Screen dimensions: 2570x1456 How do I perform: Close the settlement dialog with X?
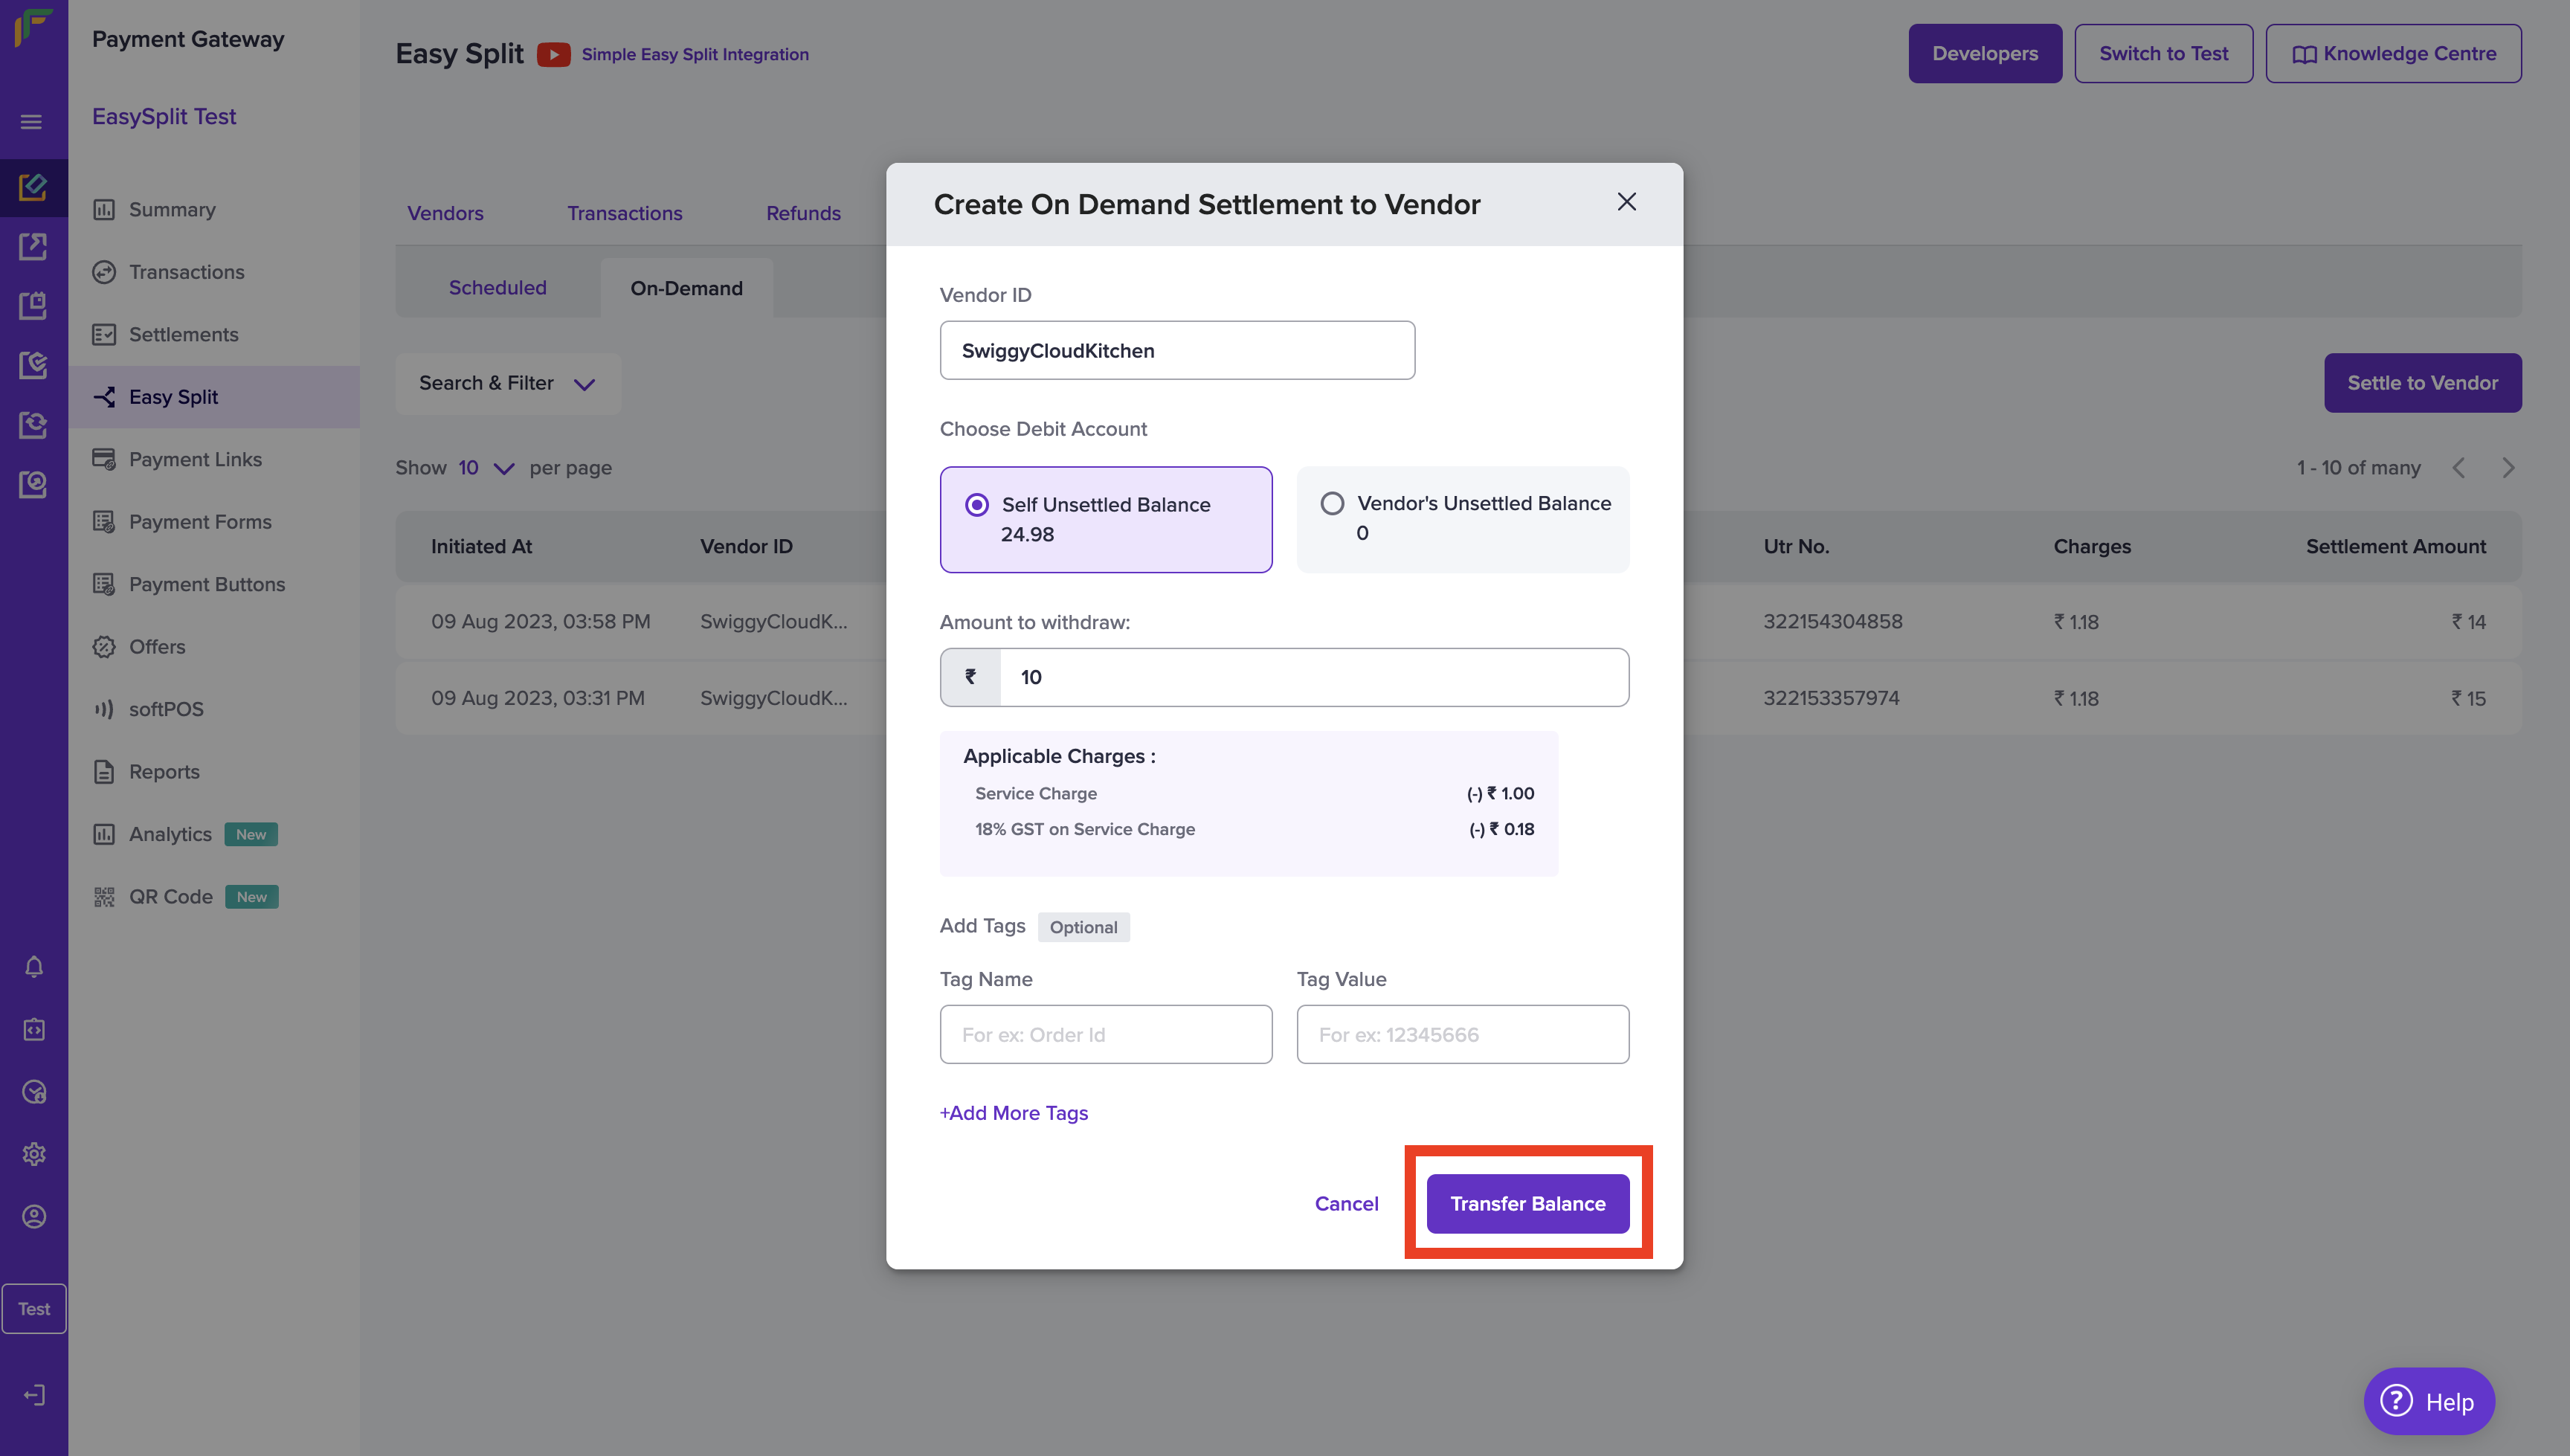point(1626,202)
